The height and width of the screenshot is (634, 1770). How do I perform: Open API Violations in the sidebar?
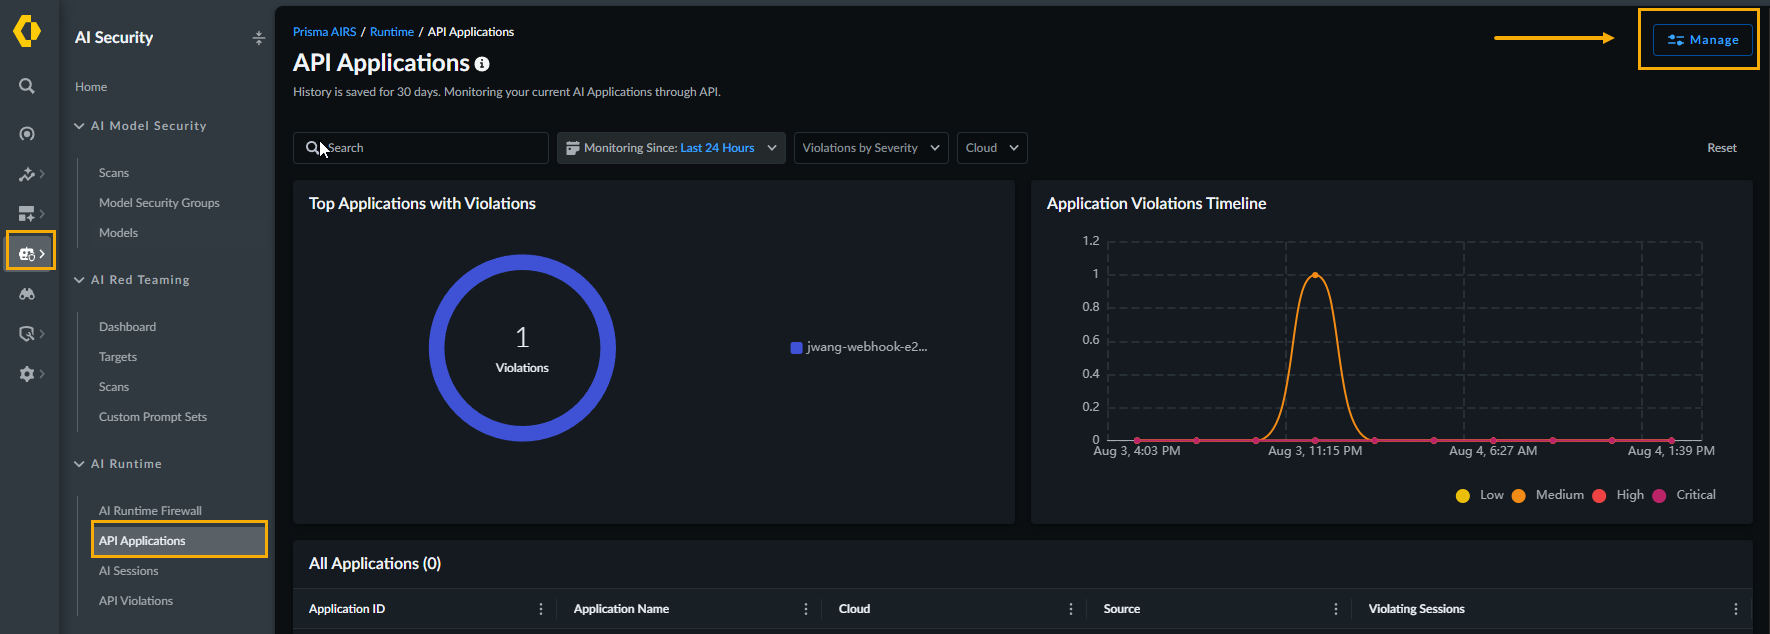click(136, 601)
